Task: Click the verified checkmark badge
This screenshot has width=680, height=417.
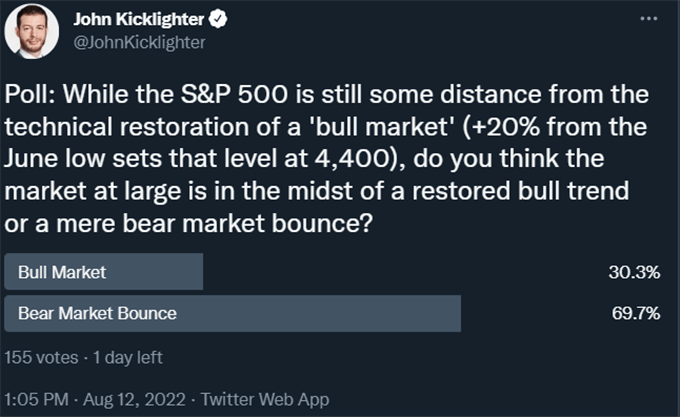Action: coord(218,19)
